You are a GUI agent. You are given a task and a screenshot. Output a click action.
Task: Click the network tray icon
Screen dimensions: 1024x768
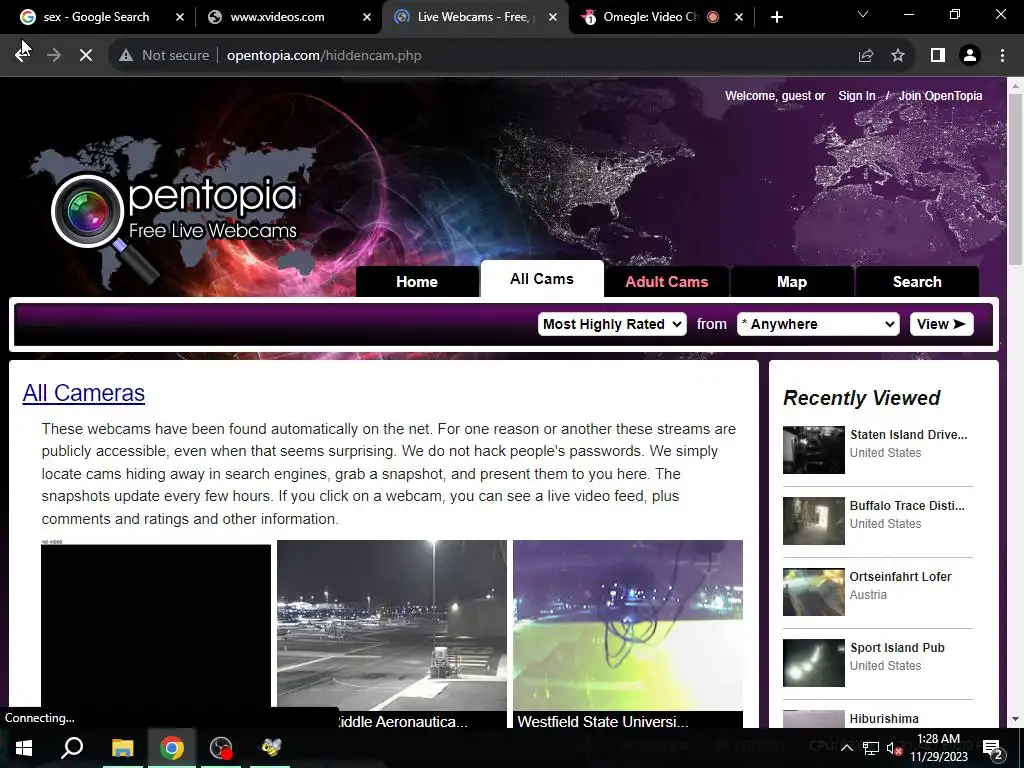871,748
